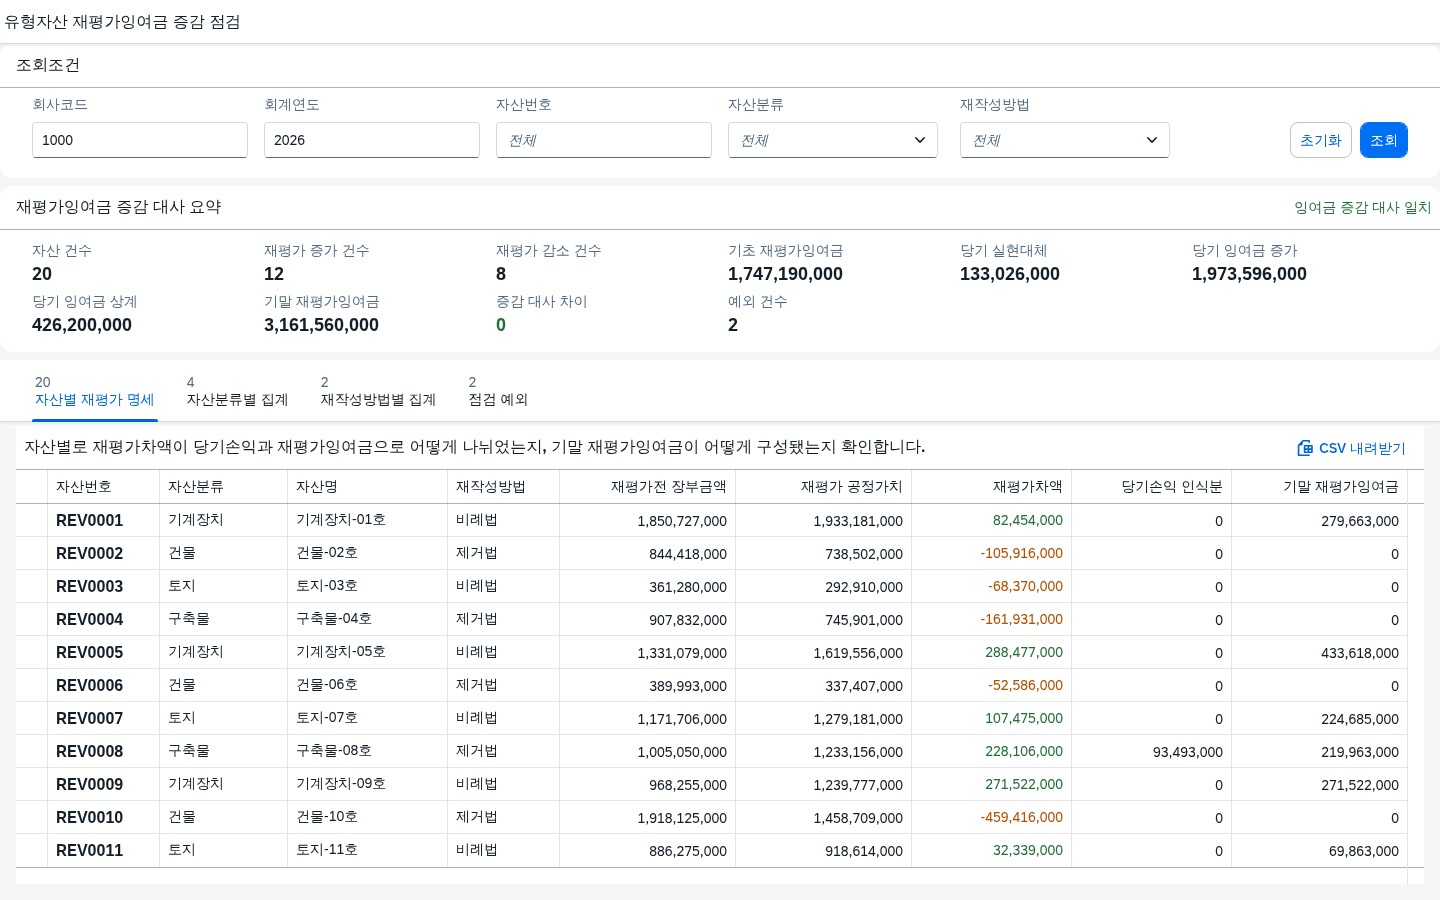Click the CSV 내려받기 button

(x=1352, y=448)
